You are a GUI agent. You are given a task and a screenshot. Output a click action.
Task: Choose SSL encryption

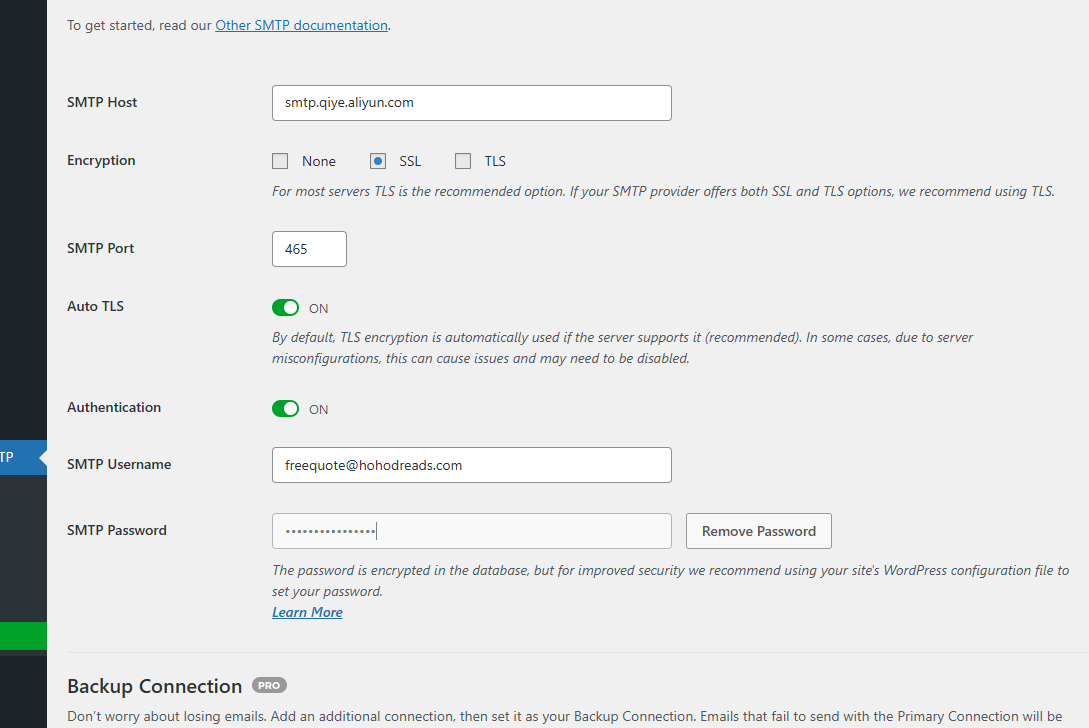tap(378, 161)
